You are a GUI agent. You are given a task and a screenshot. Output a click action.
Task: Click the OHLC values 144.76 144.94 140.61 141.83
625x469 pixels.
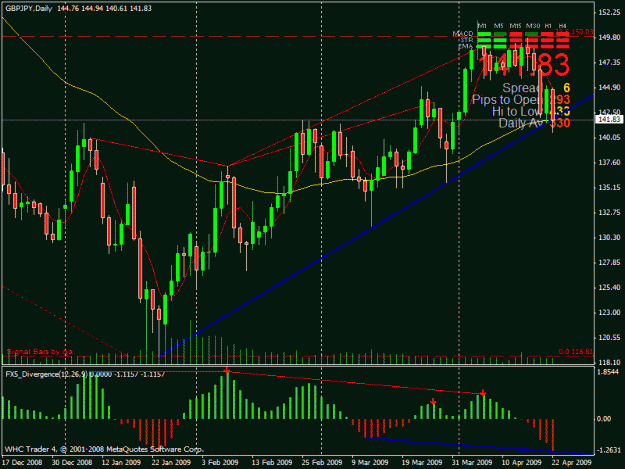[x=104, y=8]
